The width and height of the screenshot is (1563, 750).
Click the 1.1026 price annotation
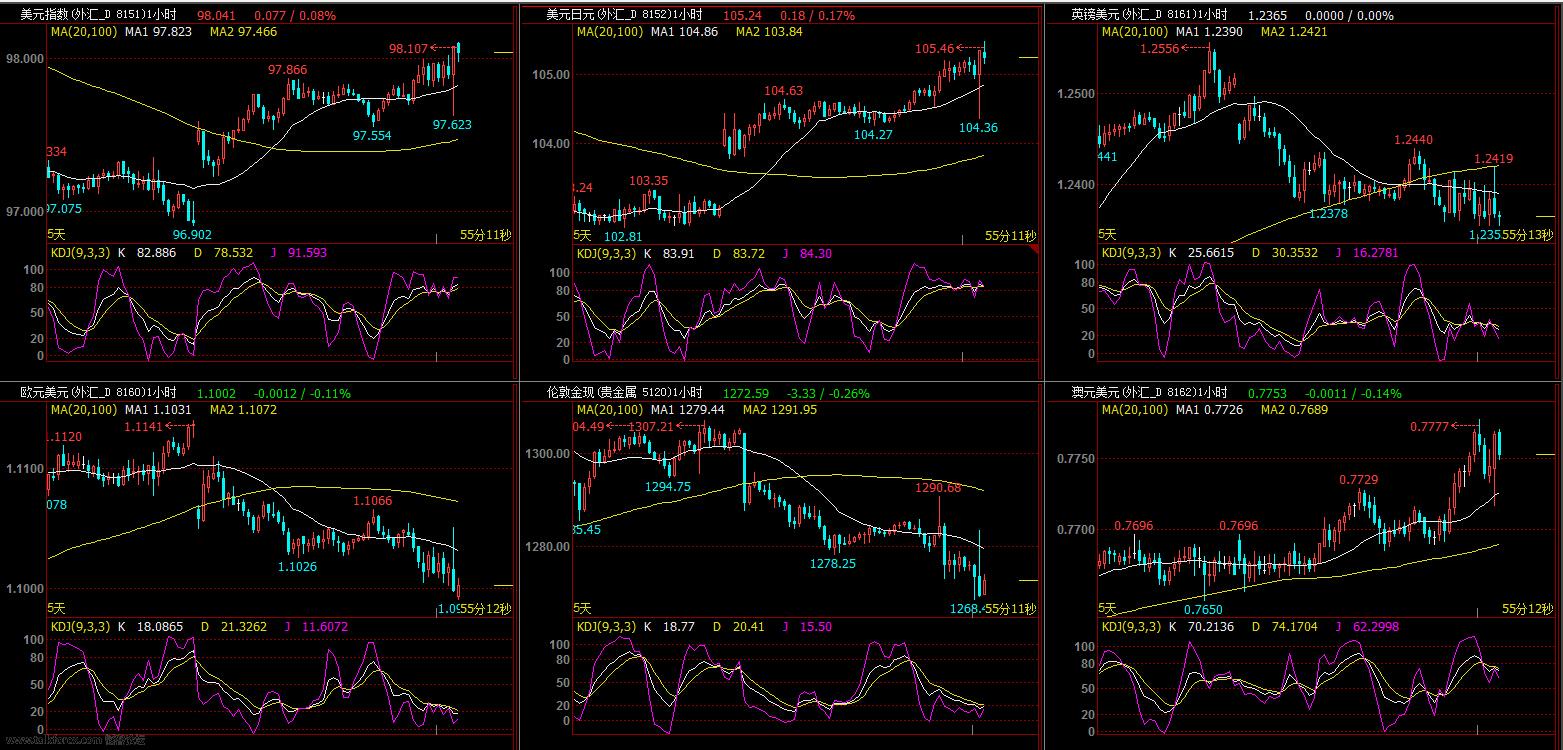click(x=297, y=567)
